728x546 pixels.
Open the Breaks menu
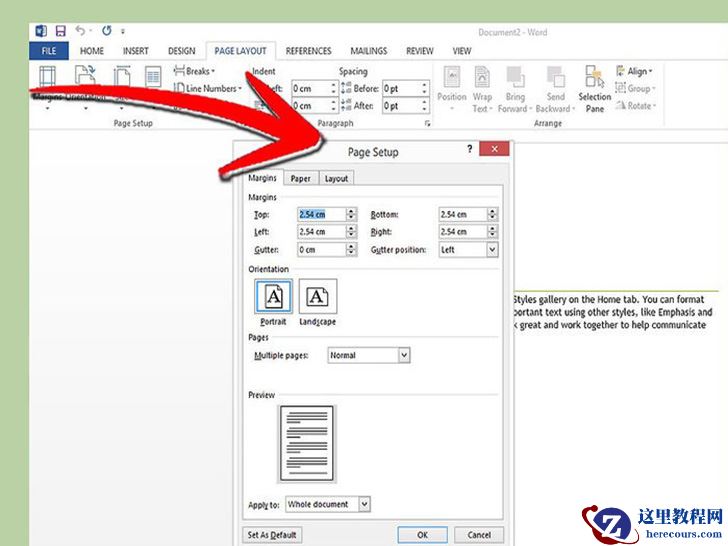195,71
